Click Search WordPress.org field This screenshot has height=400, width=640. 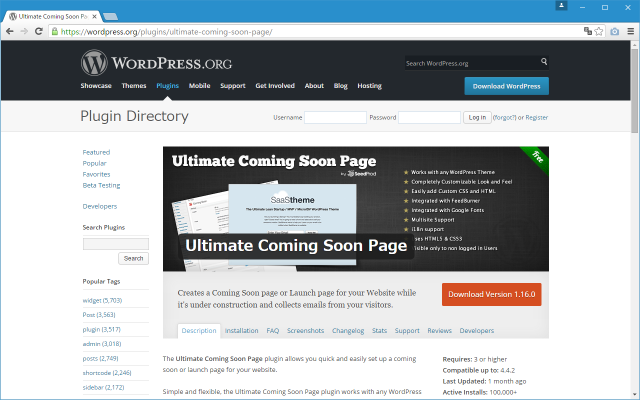(472, 63)
